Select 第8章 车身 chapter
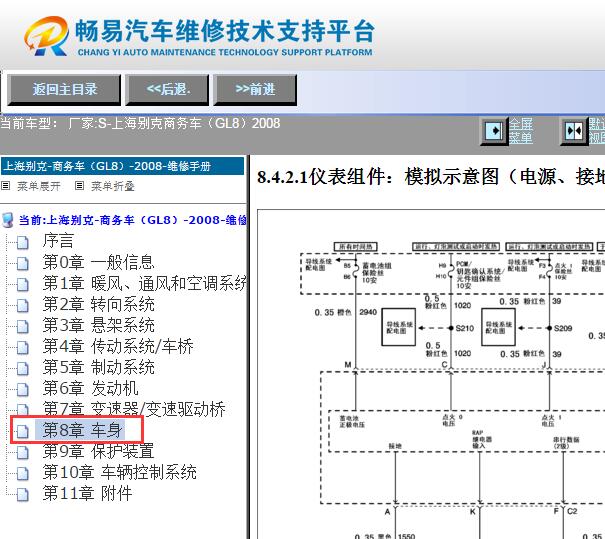 [x=82, y=430]
